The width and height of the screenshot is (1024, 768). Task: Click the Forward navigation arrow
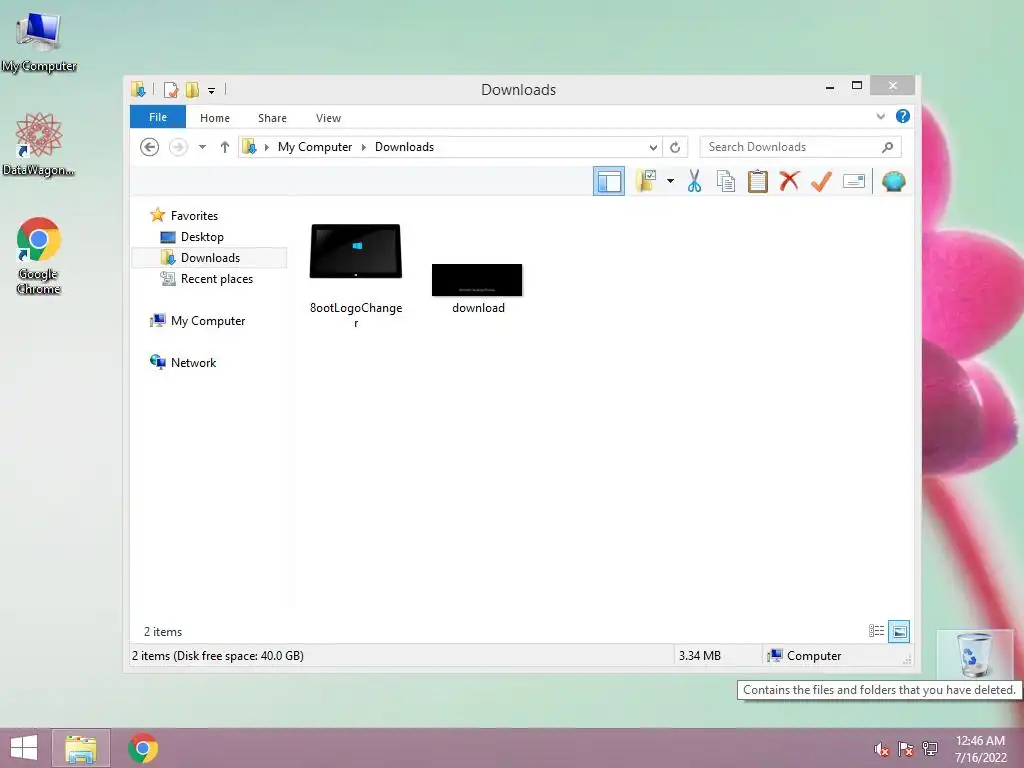pos(178,147)
